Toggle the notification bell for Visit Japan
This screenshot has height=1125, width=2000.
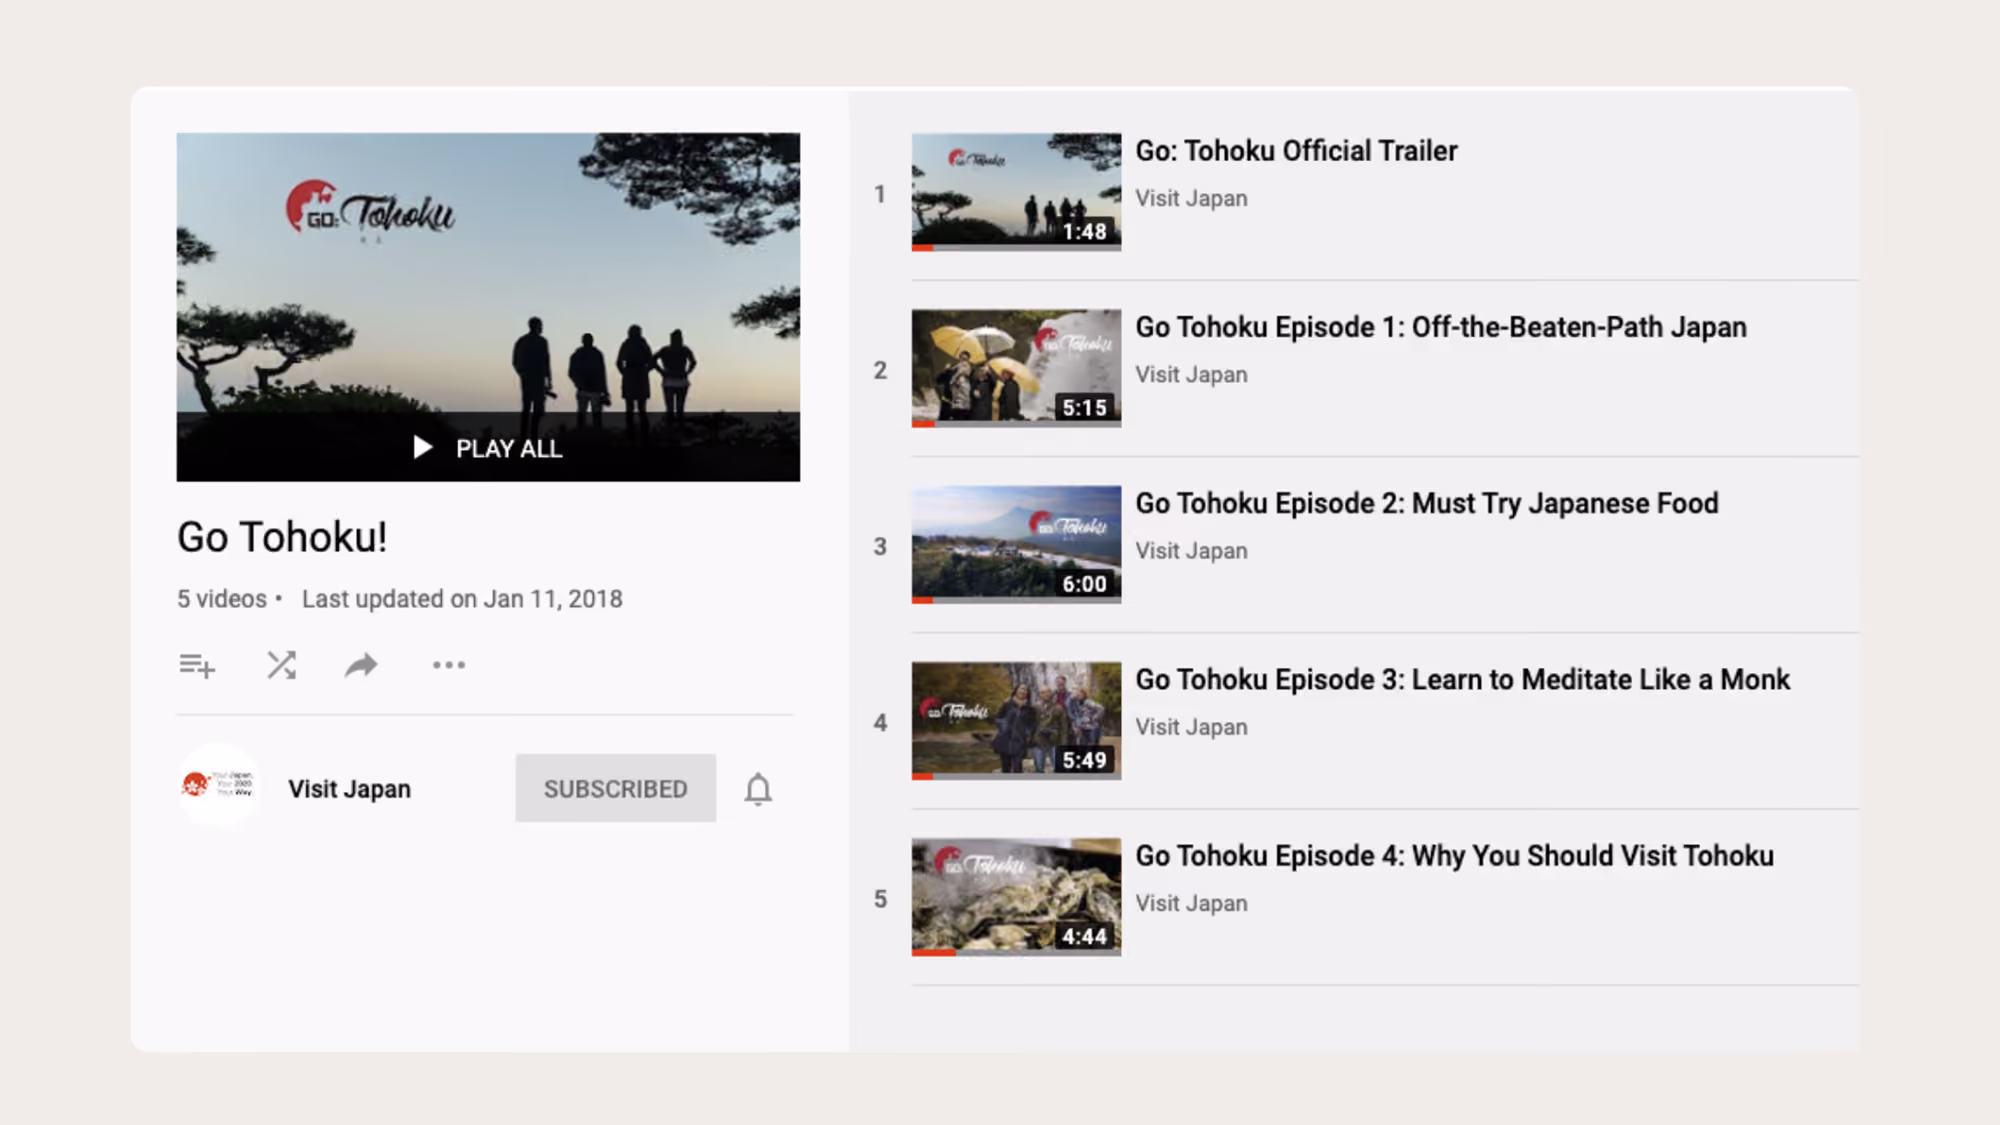coord(758,789)
